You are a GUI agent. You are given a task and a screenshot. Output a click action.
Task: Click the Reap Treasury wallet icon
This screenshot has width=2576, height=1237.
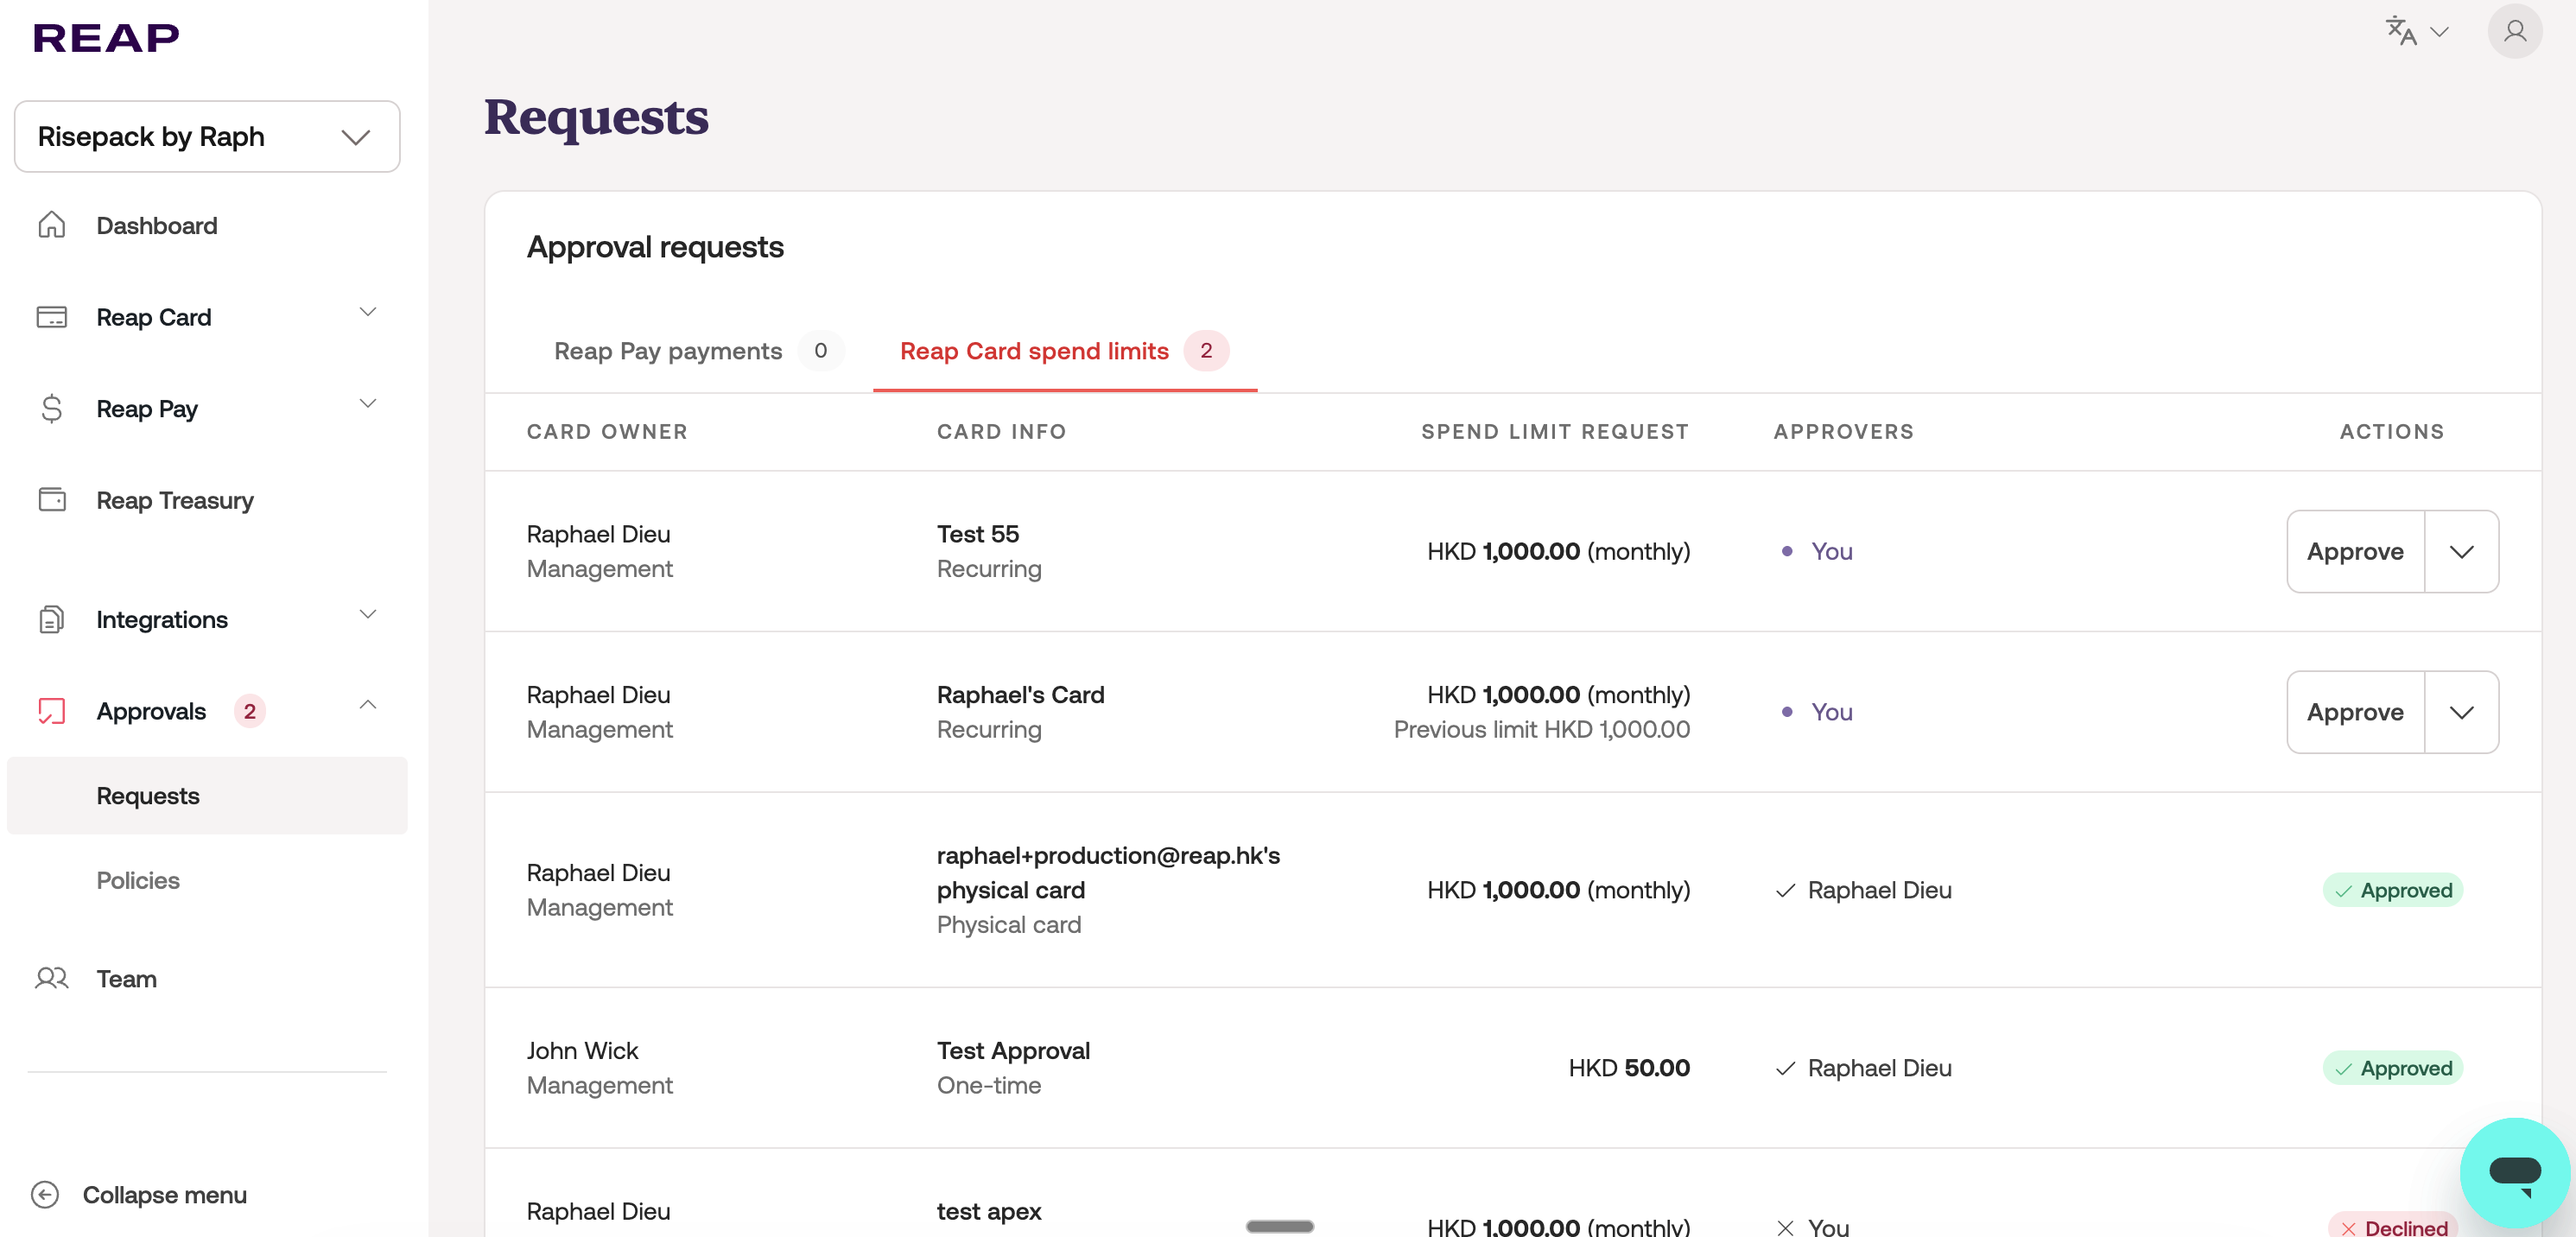pos(51,499)
